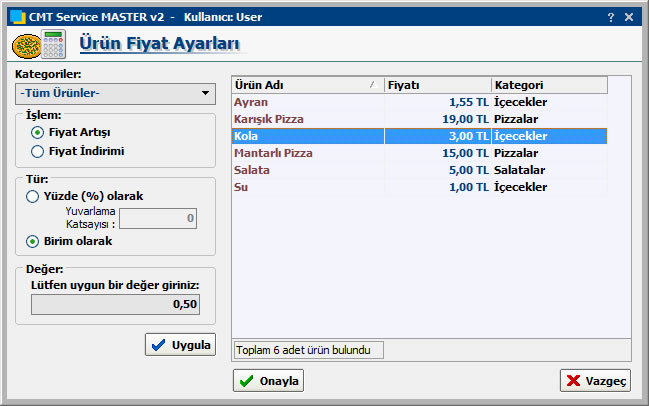Open the Kategoriler dropdown list

116,93
